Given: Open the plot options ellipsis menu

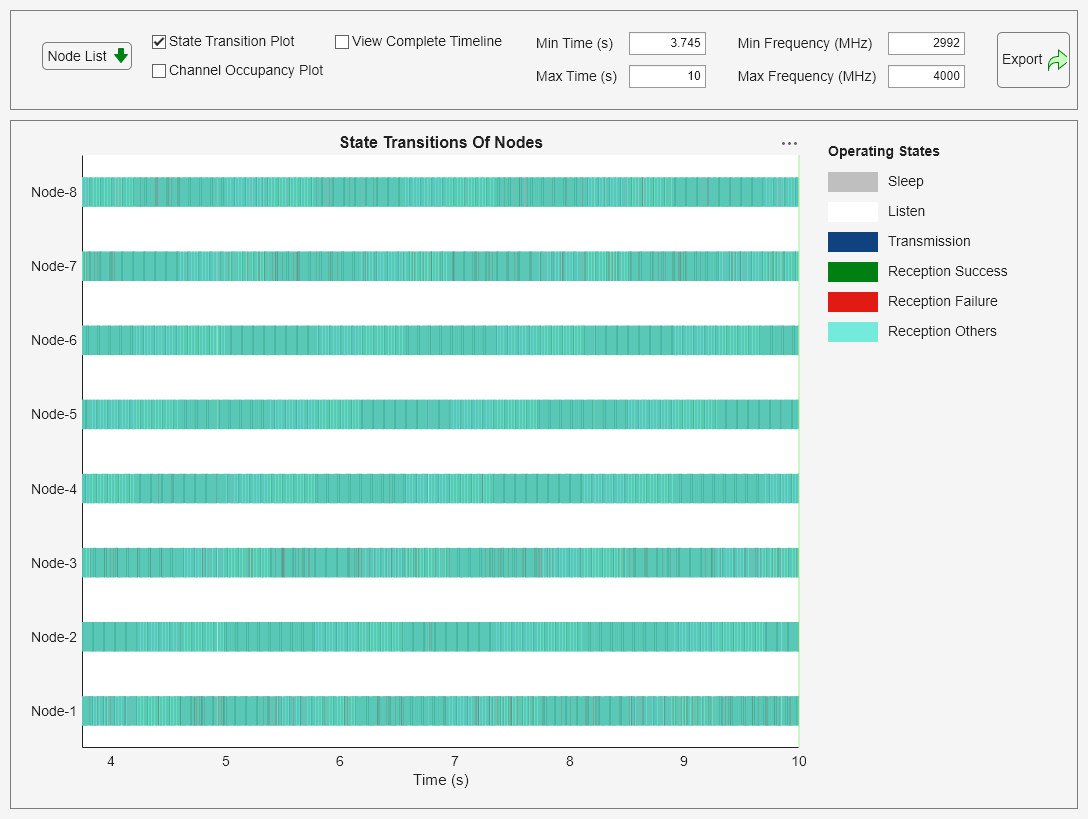Looking at the screenshot, I should tap(789, 143).
